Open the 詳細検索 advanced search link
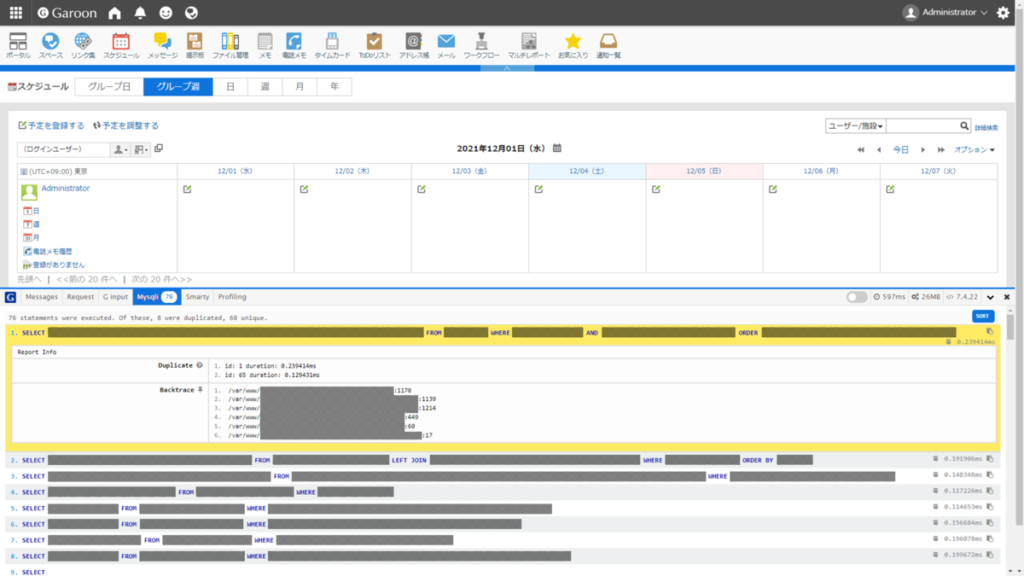Screen dimensions: 1024x576 [986, 127]
